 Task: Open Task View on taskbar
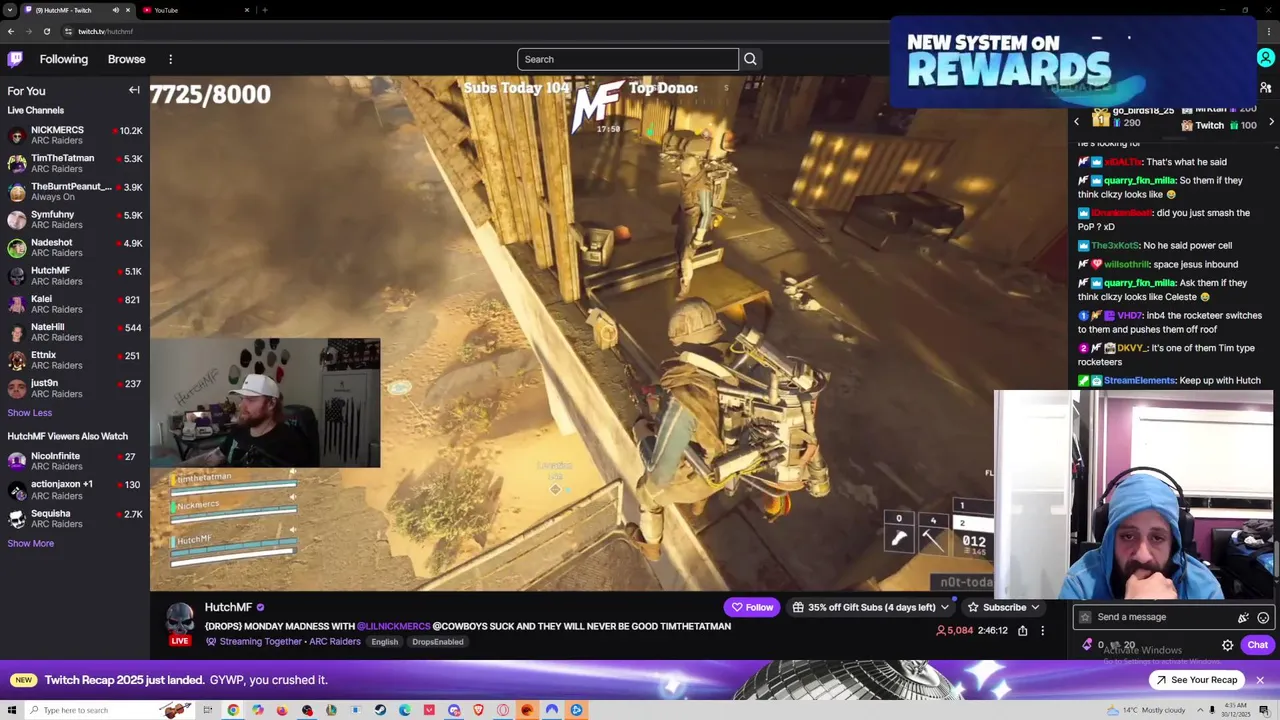[208, 710]
